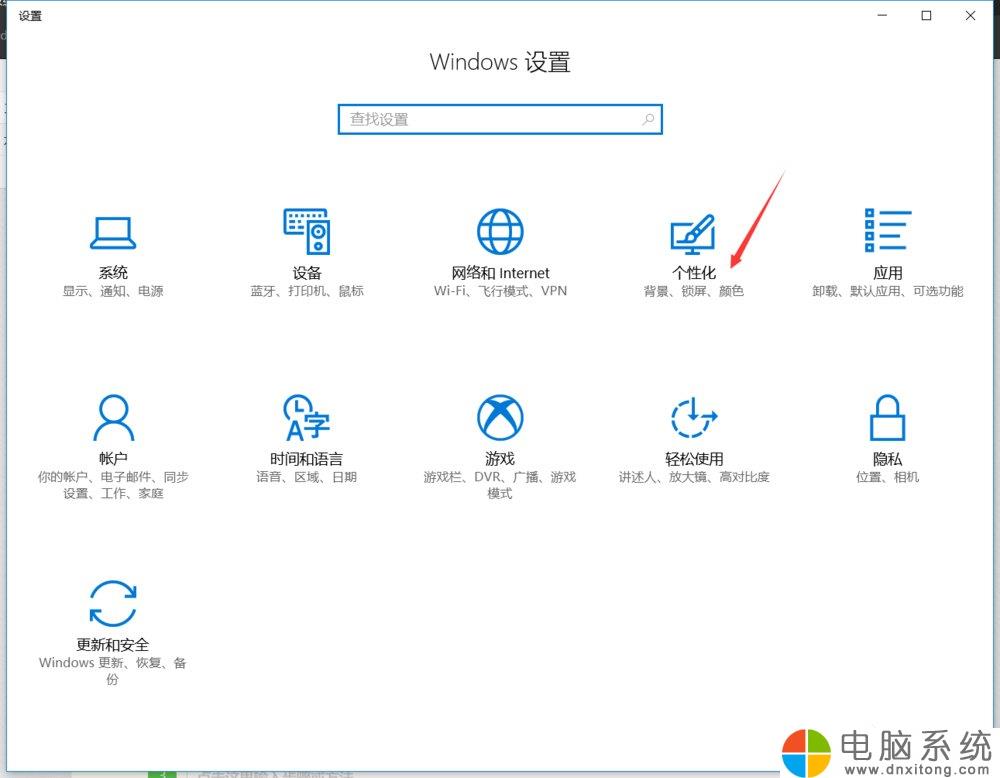This screenshot has width=1000, height=778.
Task: Click the 时间和语言 category title
Action: [307, 459]
